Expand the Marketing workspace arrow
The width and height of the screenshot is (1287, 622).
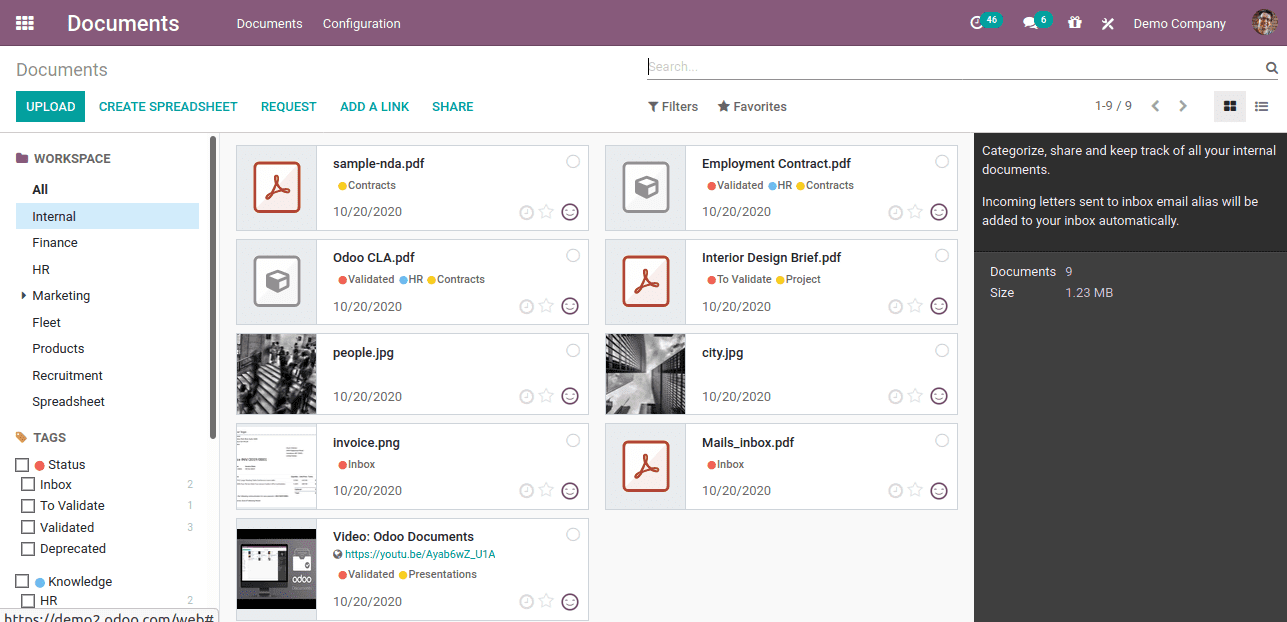click(23, 296)
